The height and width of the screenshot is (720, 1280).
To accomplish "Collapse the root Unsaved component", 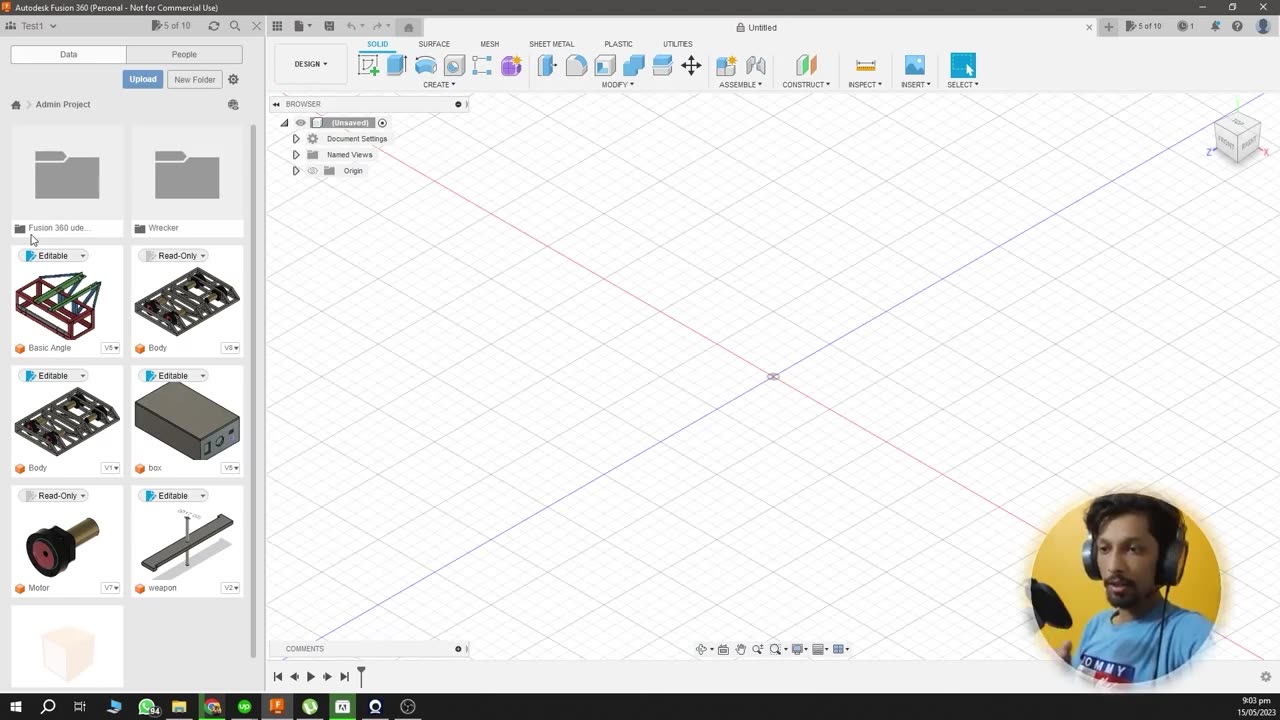I will pos(284,123).
